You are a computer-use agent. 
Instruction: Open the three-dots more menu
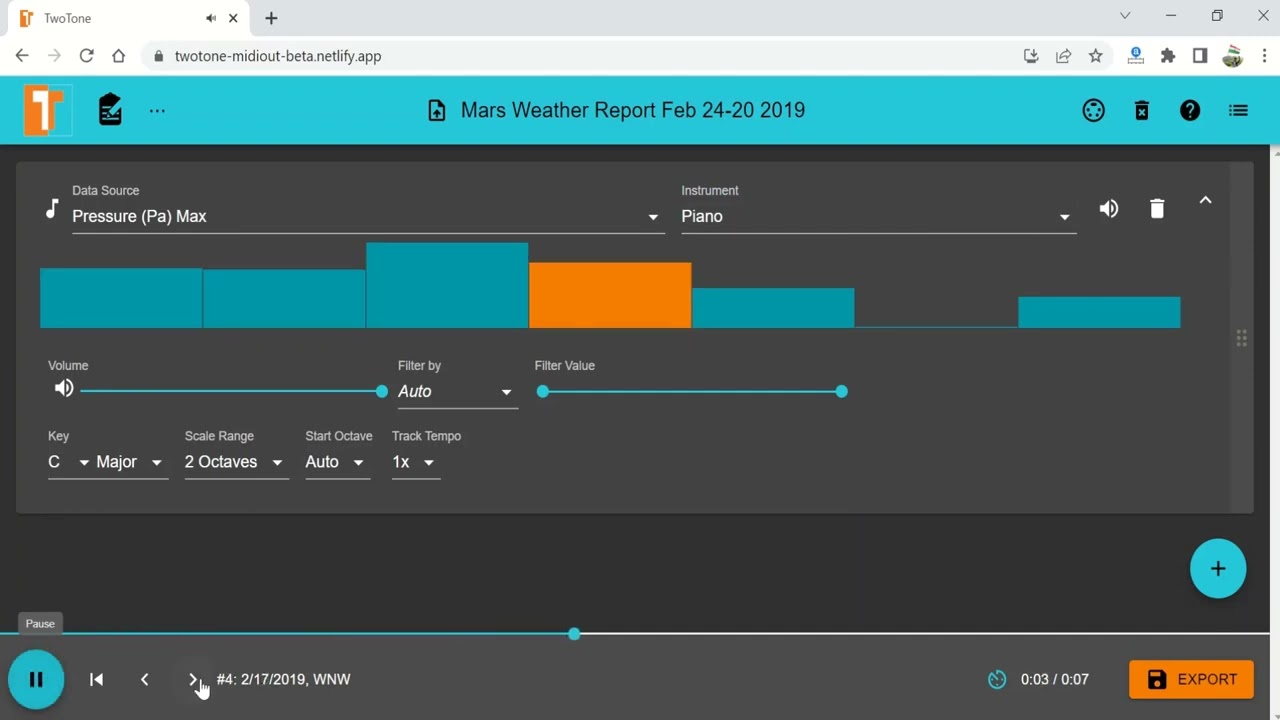(x=157, y=110)
